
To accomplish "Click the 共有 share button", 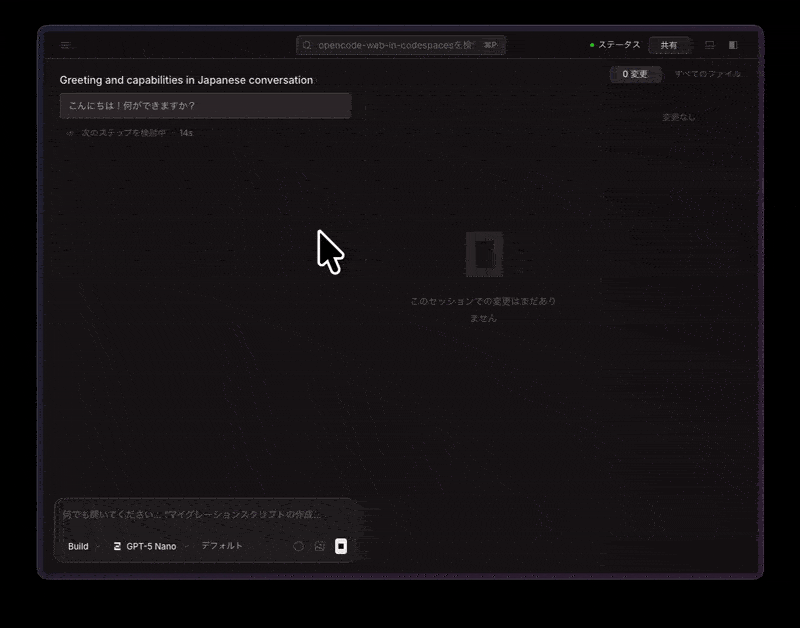I will click(670, 44).
